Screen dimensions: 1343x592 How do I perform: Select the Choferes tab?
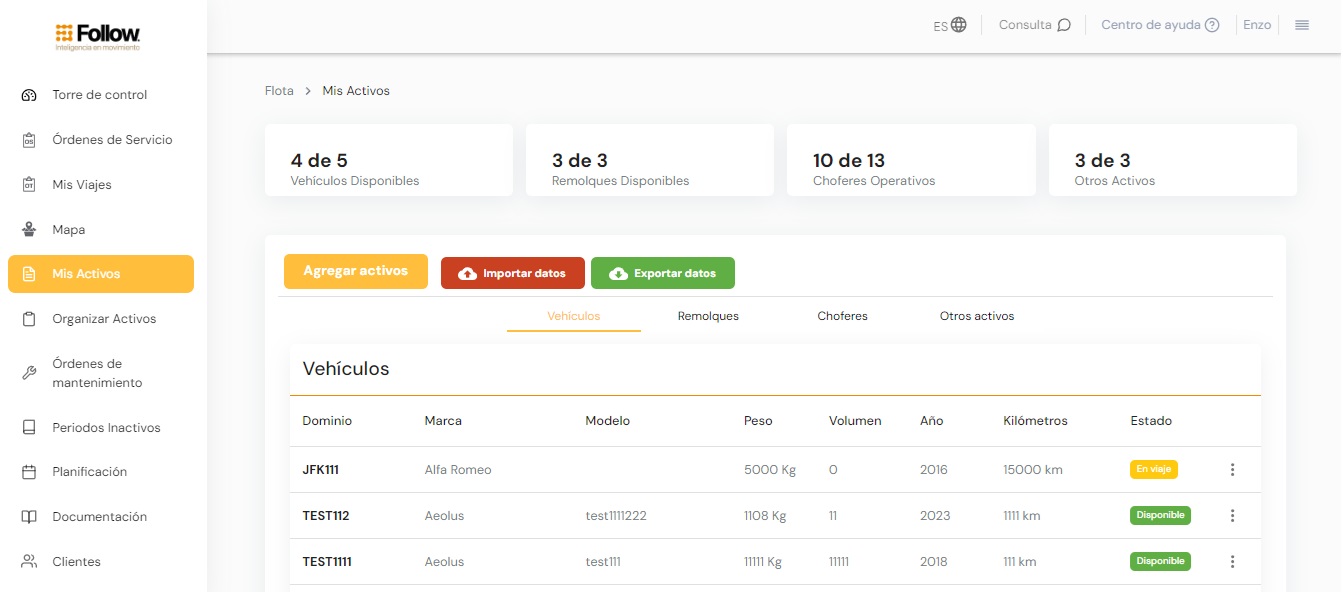click(x=842, y=316)
